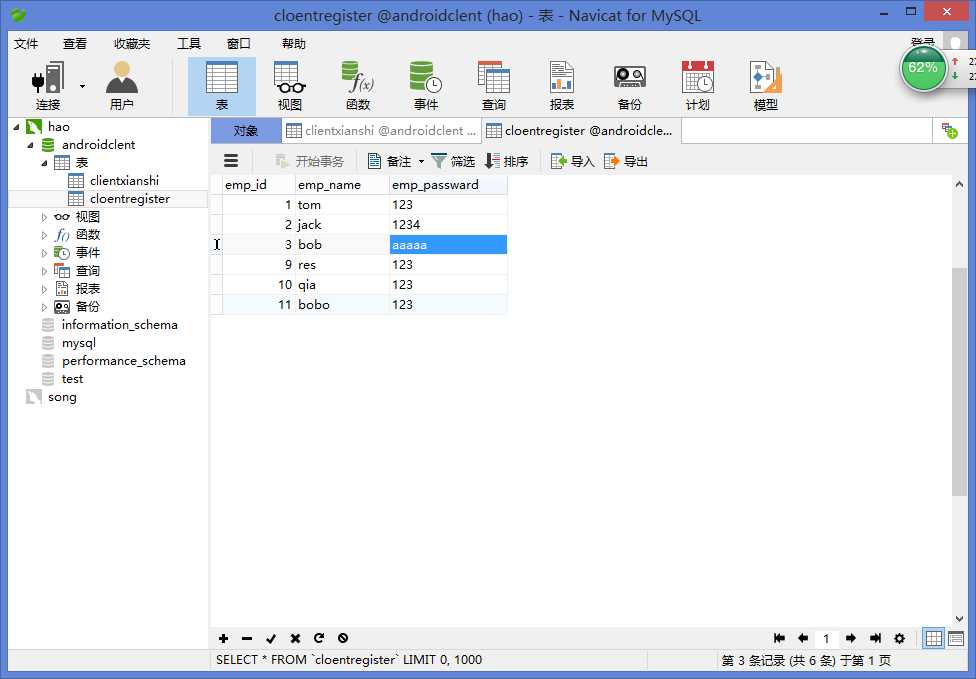The width and height of the screenshot is (976, 679).
Task: Open the File (文件) menu
Action: (x=26, y=44)
